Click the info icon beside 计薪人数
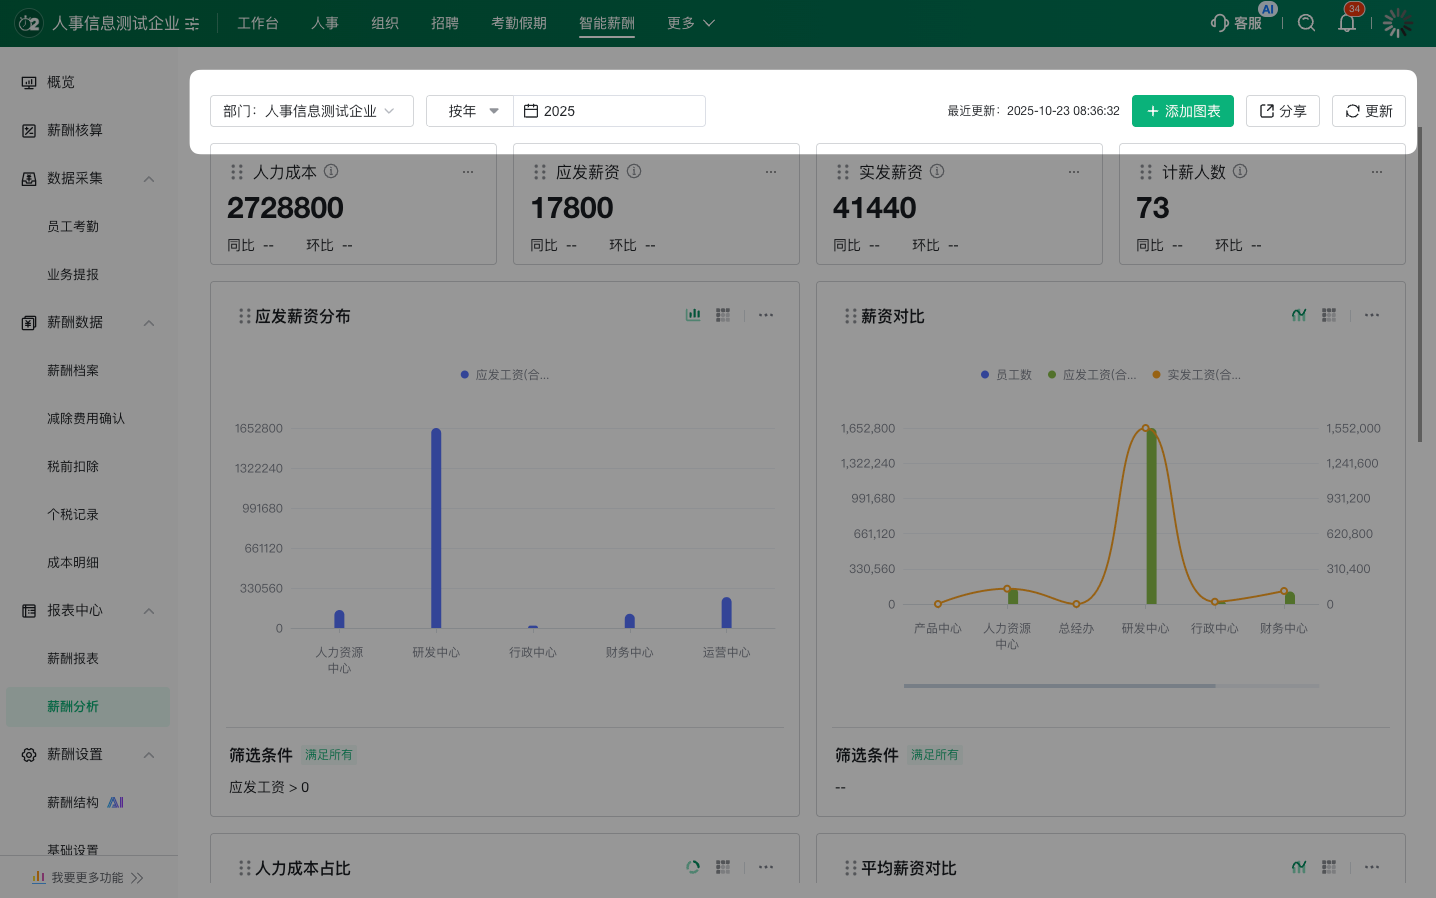 1240,171
